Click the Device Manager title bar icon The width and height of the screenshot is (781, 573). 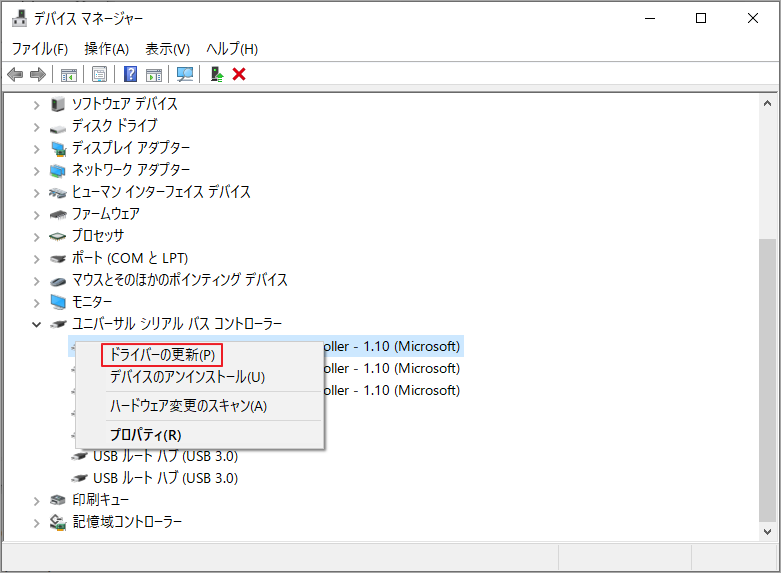(19, 18)
